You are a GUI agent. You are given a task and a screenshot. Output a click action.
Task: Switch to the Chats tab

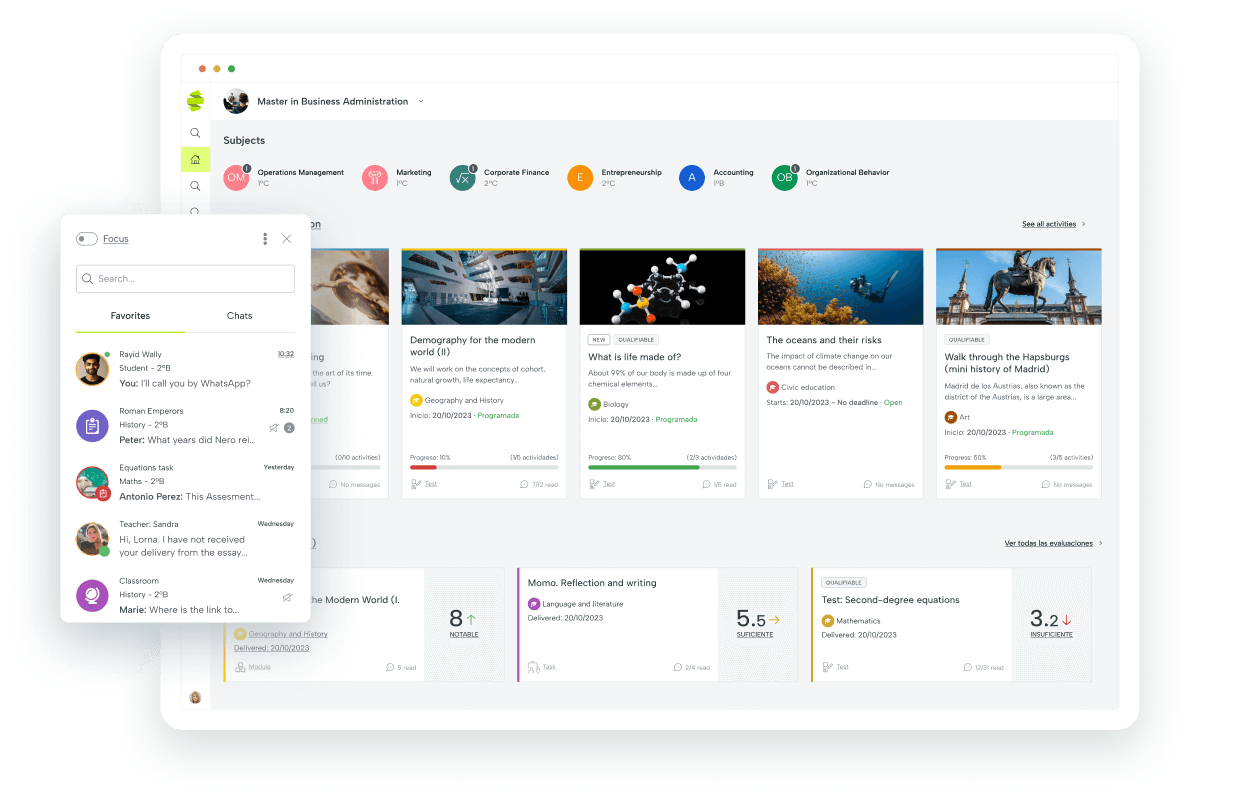(x=240, y=316)
